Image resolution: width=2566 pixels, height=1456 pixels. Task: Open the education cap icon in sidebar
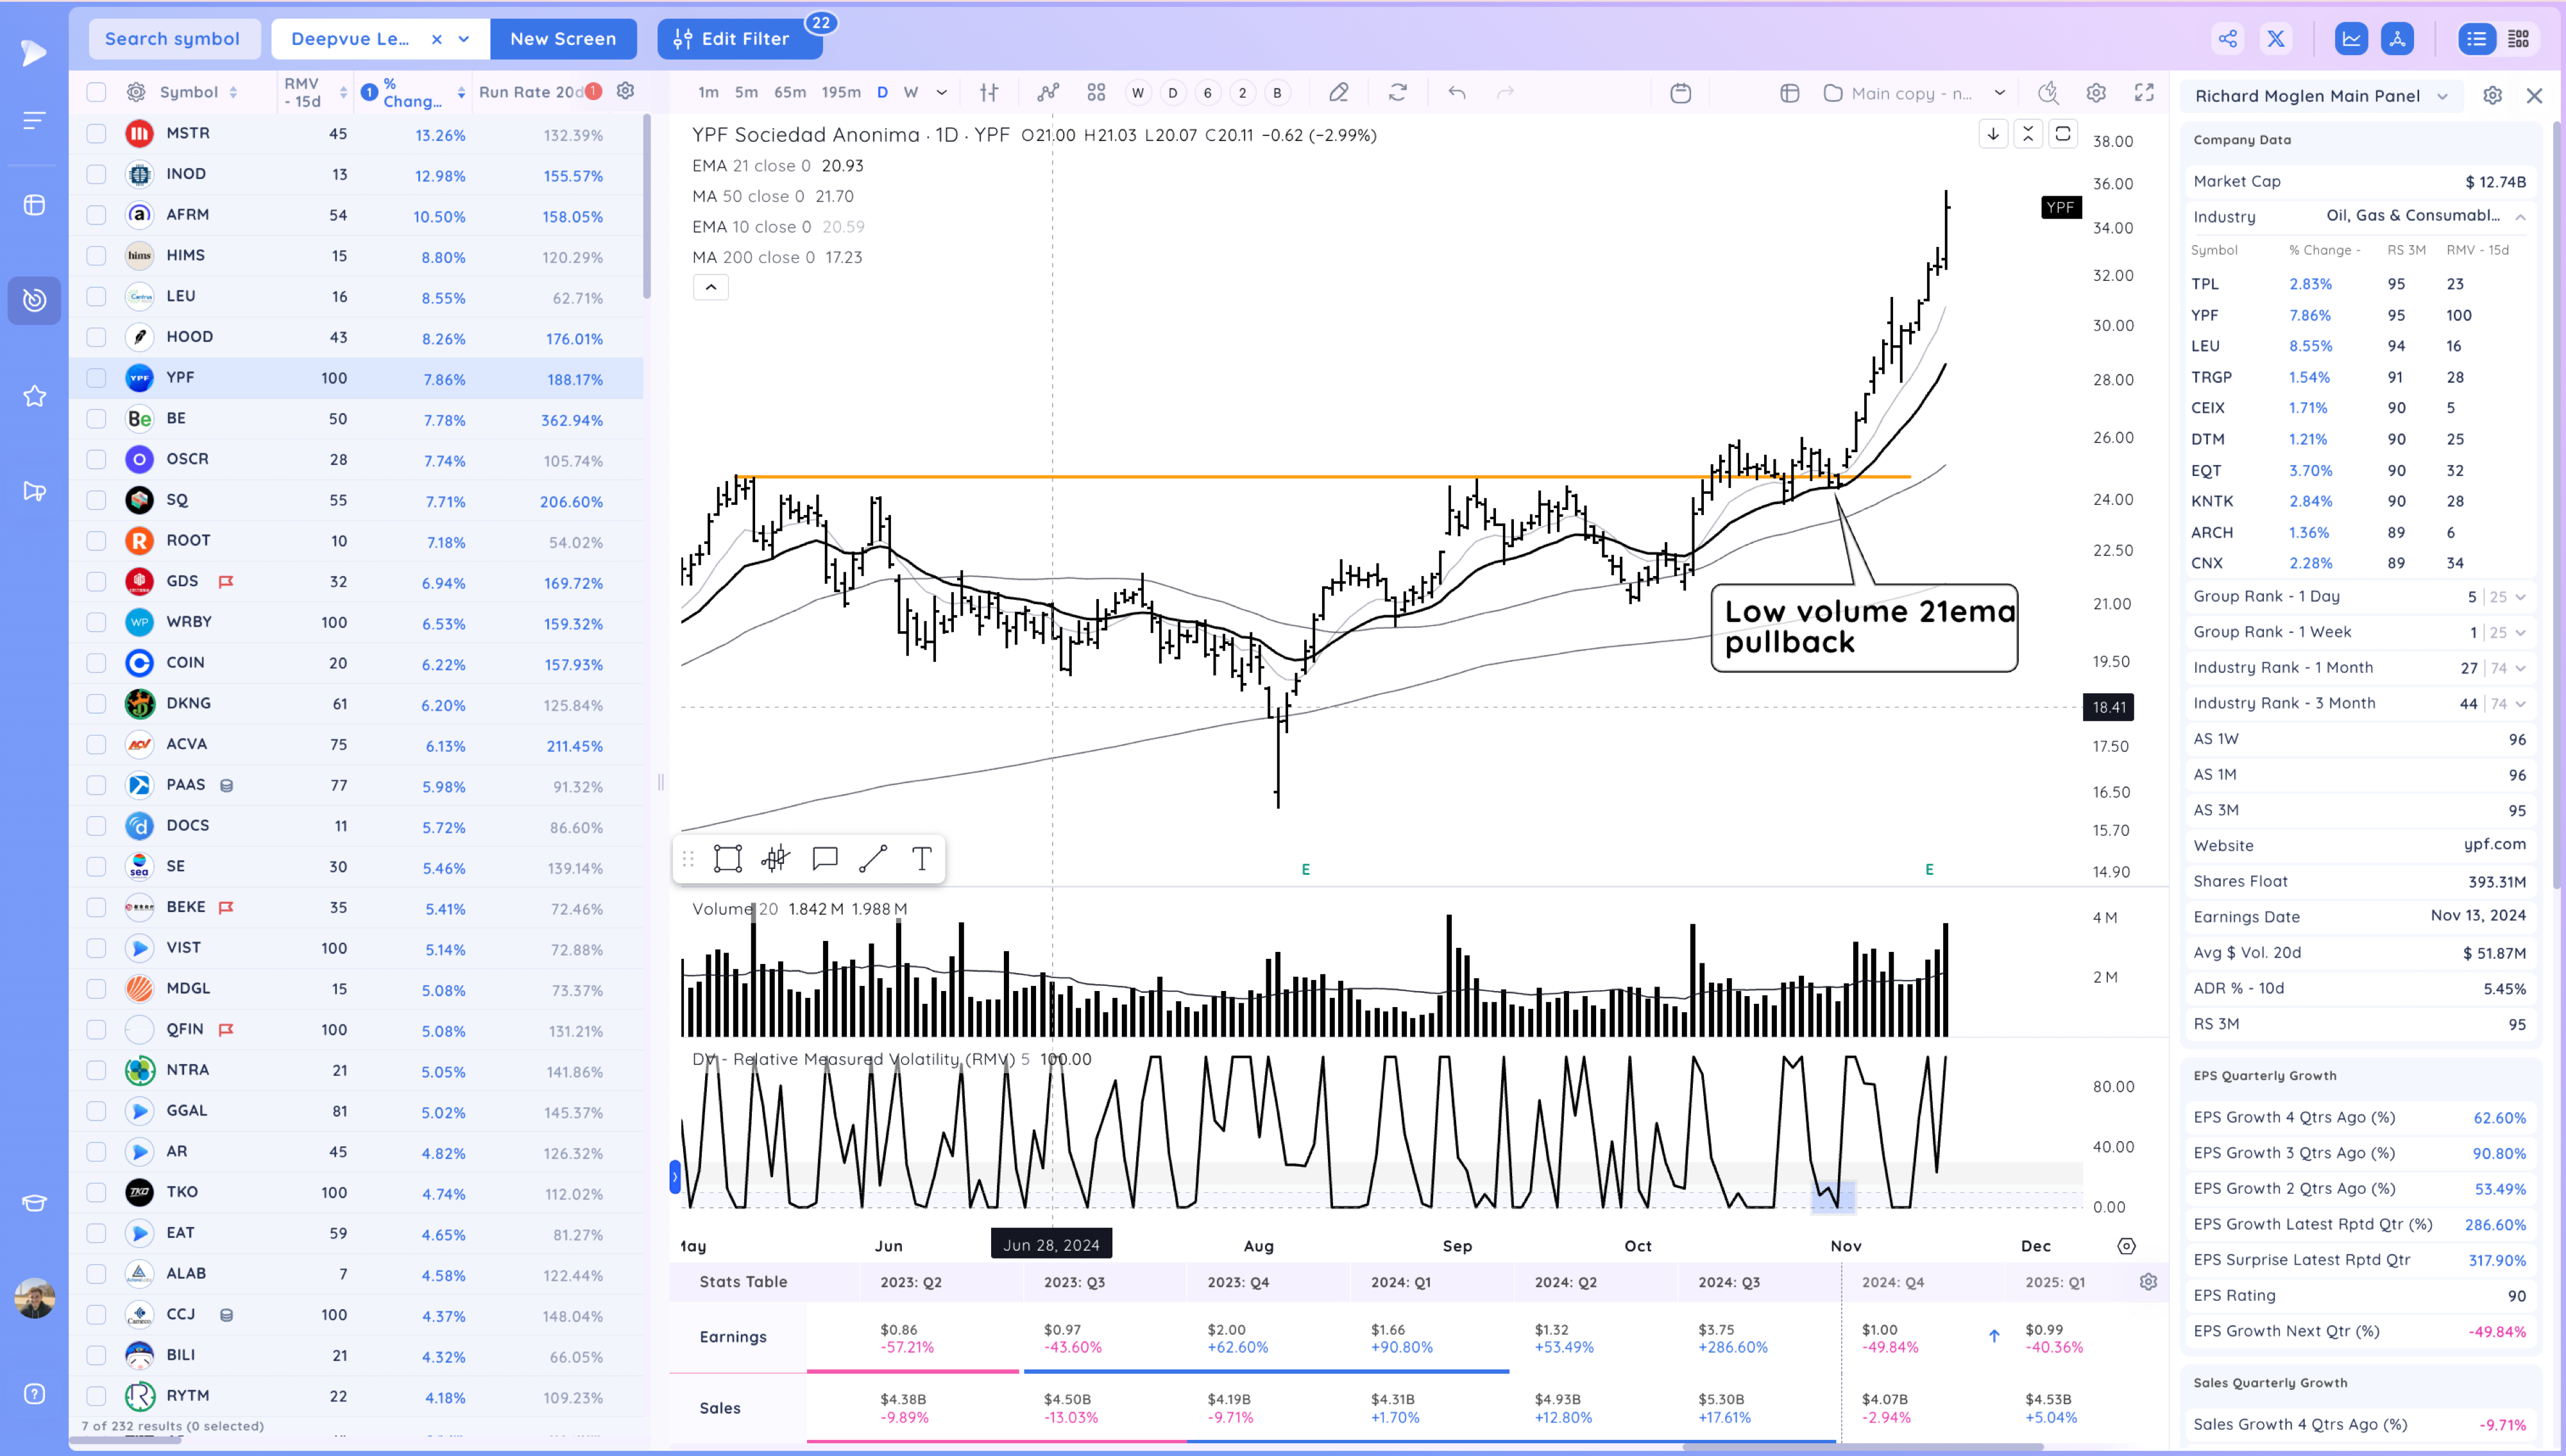(34, 1203)
